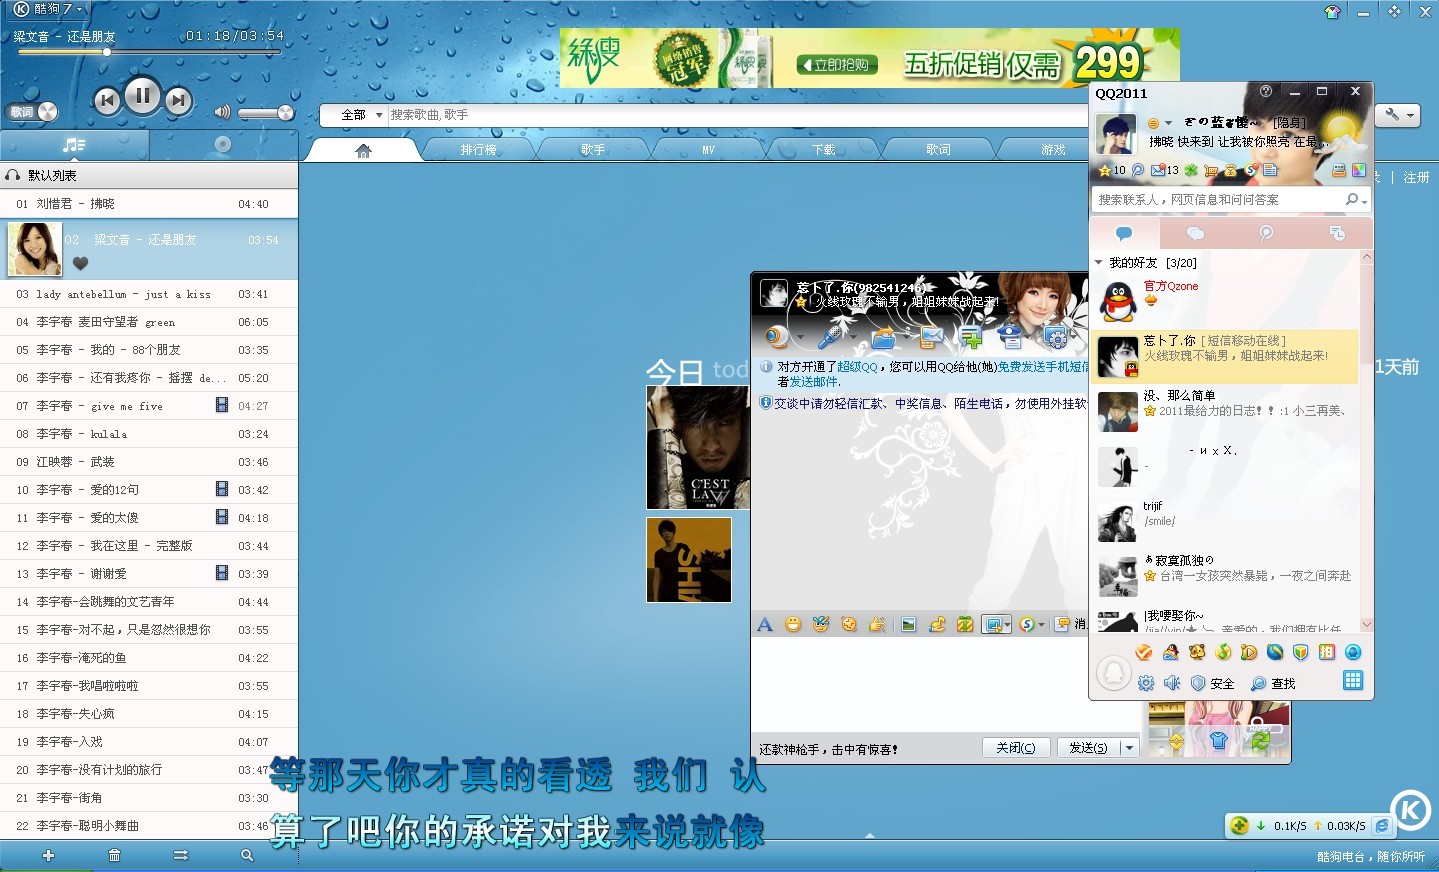Open QQ green clover friends icon
This screenshot has height=872, width=1439.
[x=1191, y=170]
